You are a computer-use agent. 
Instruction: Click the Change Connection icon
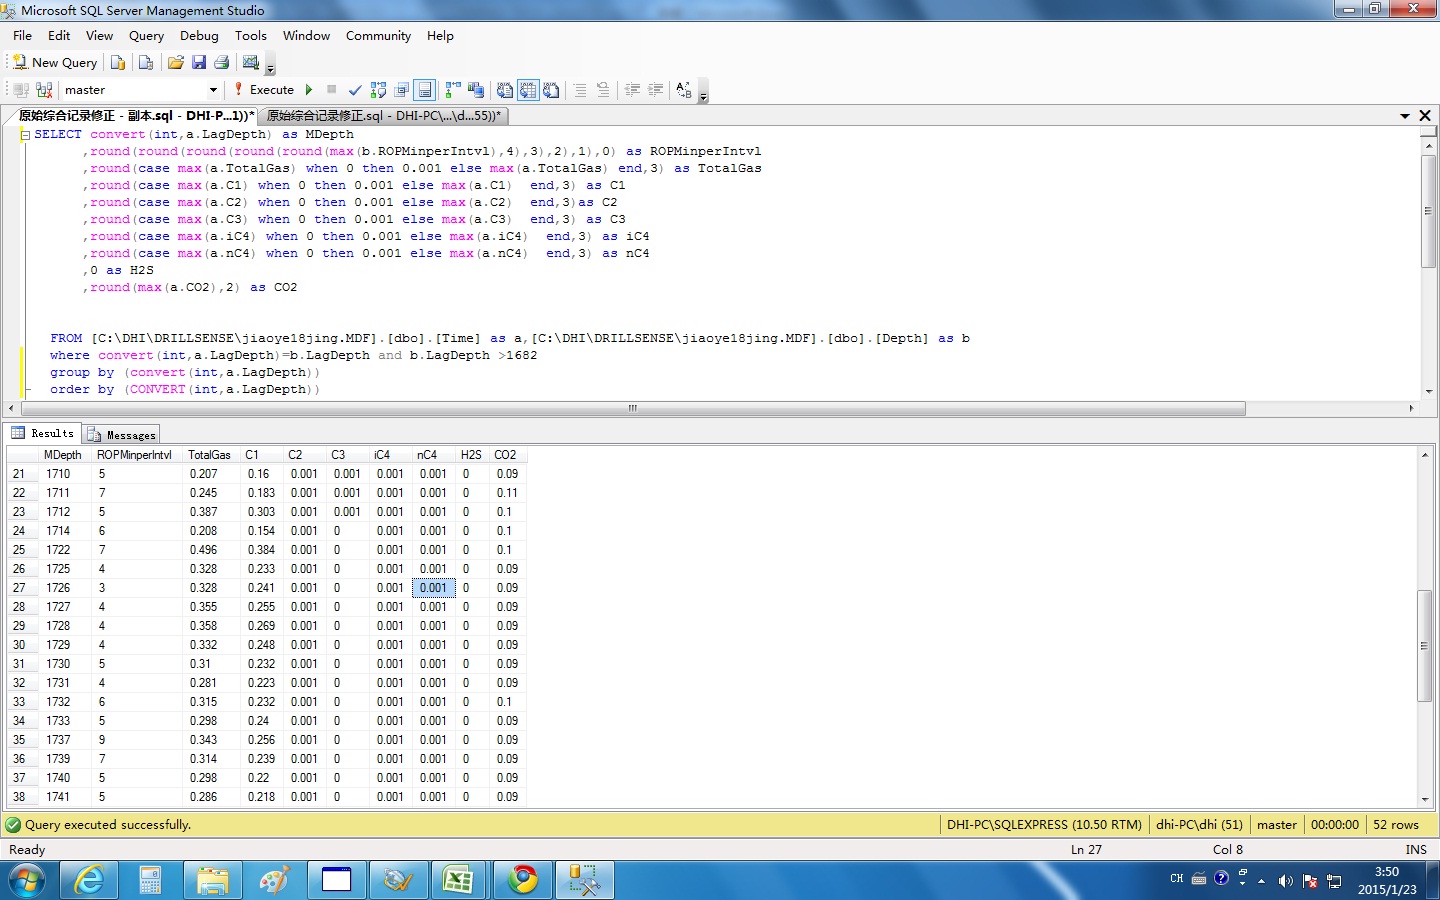[x=44, y=90]
